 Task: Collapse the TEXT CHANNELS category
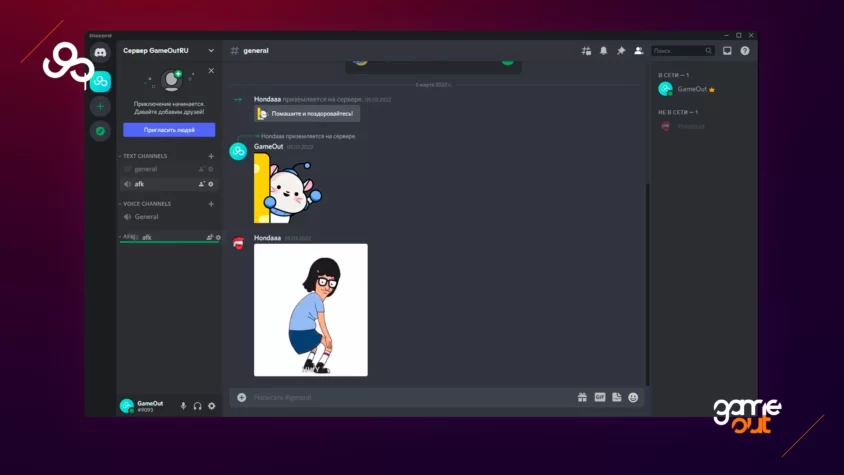143,156
